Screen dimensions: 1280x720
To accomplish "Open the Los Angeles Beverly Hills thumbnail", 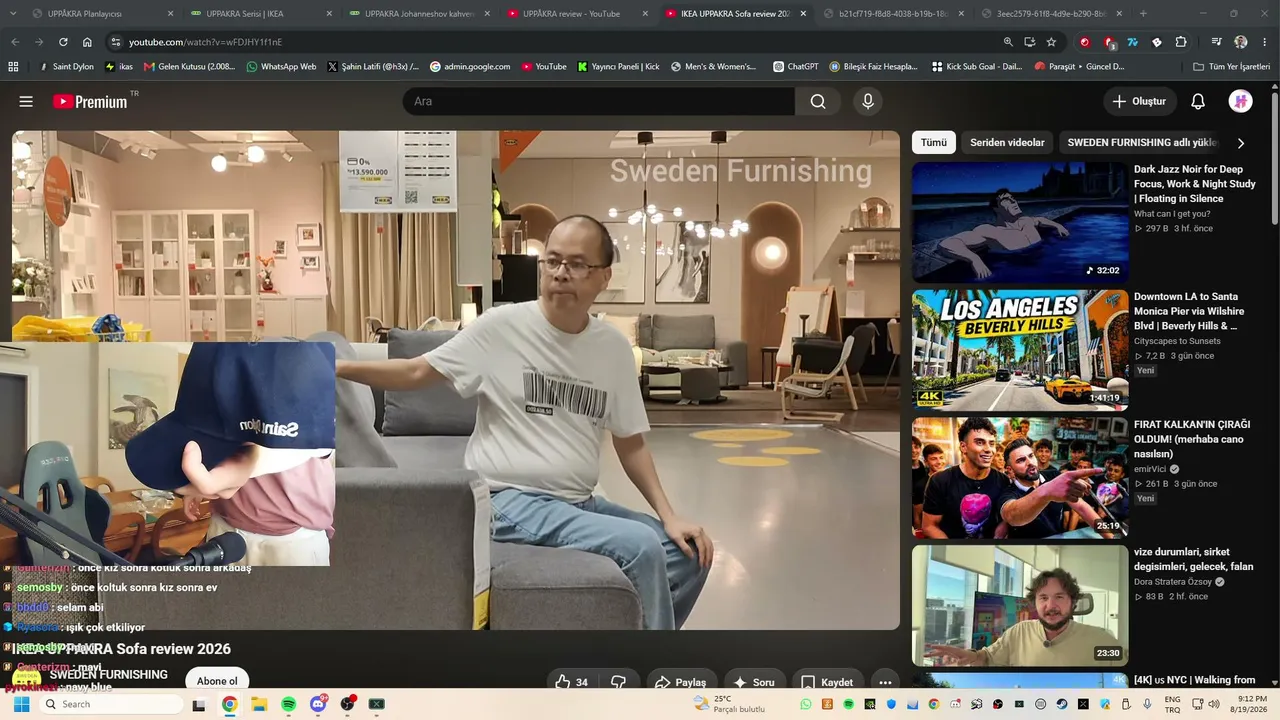I will [1020, 350].
